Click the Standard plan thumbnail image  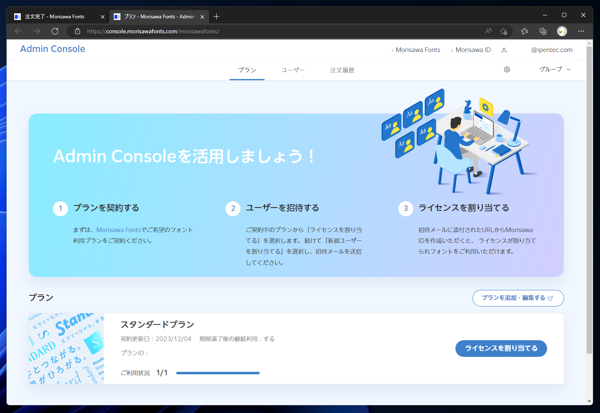[x=66, y=348]
